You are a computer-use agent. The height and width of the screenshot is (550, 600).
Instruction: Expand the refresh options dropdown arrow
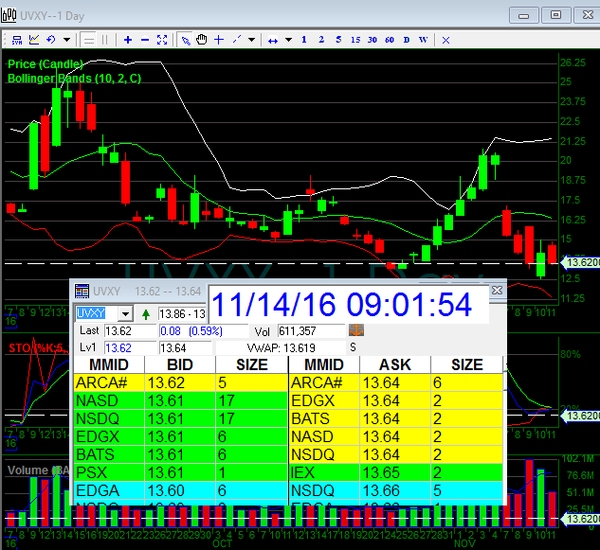(x=67, y=39)
